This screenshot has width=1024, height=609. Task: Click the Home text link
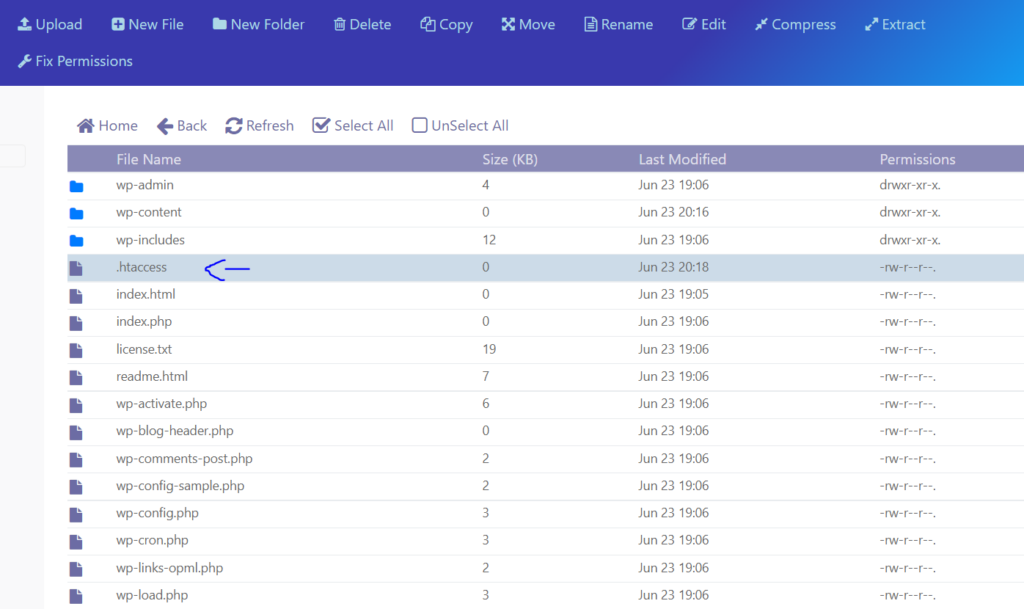point(118,125)
